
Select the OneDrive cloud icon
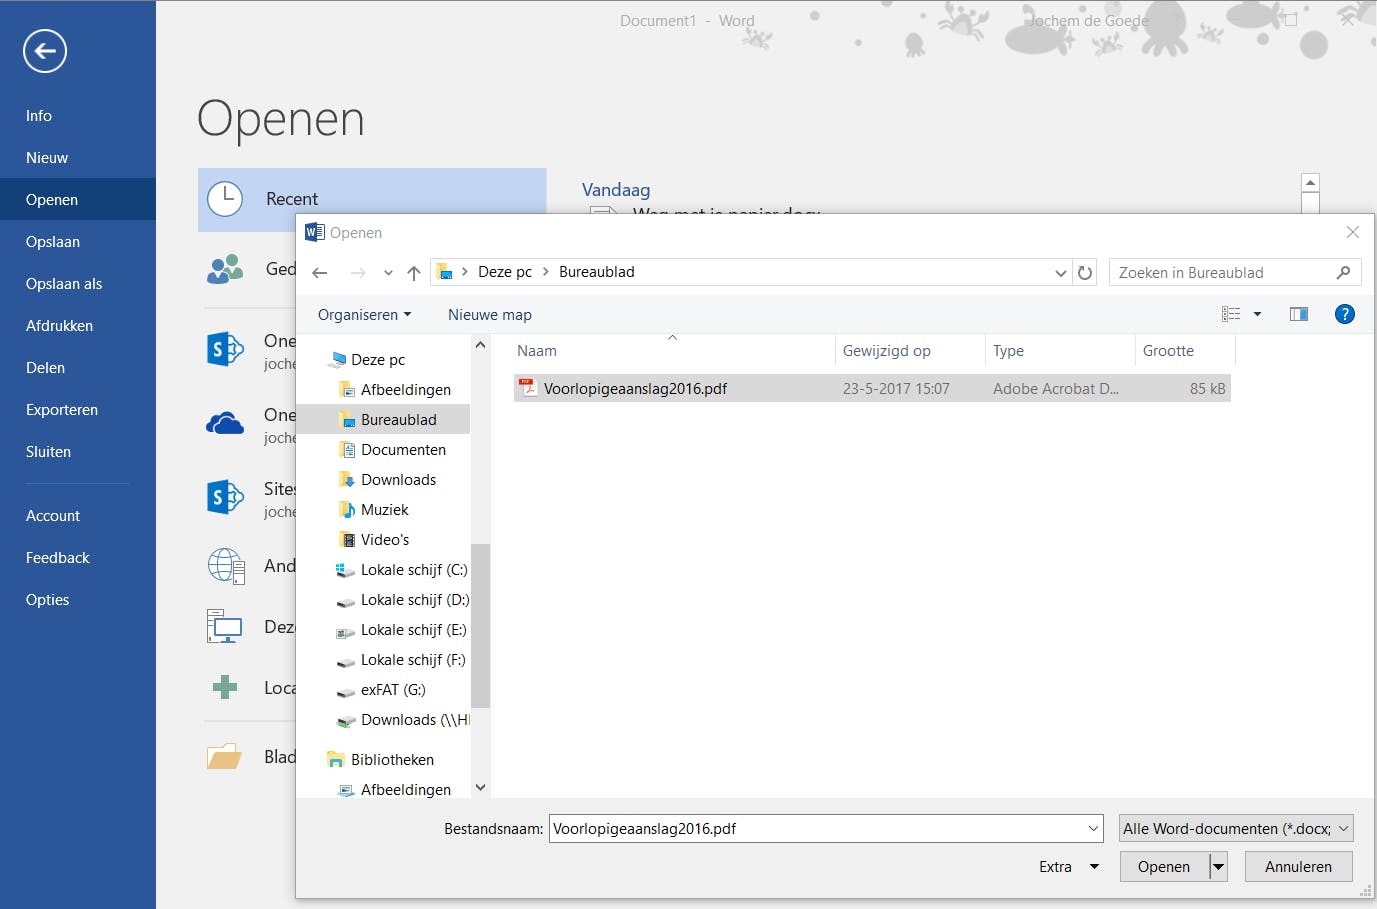tap(225, 424)
